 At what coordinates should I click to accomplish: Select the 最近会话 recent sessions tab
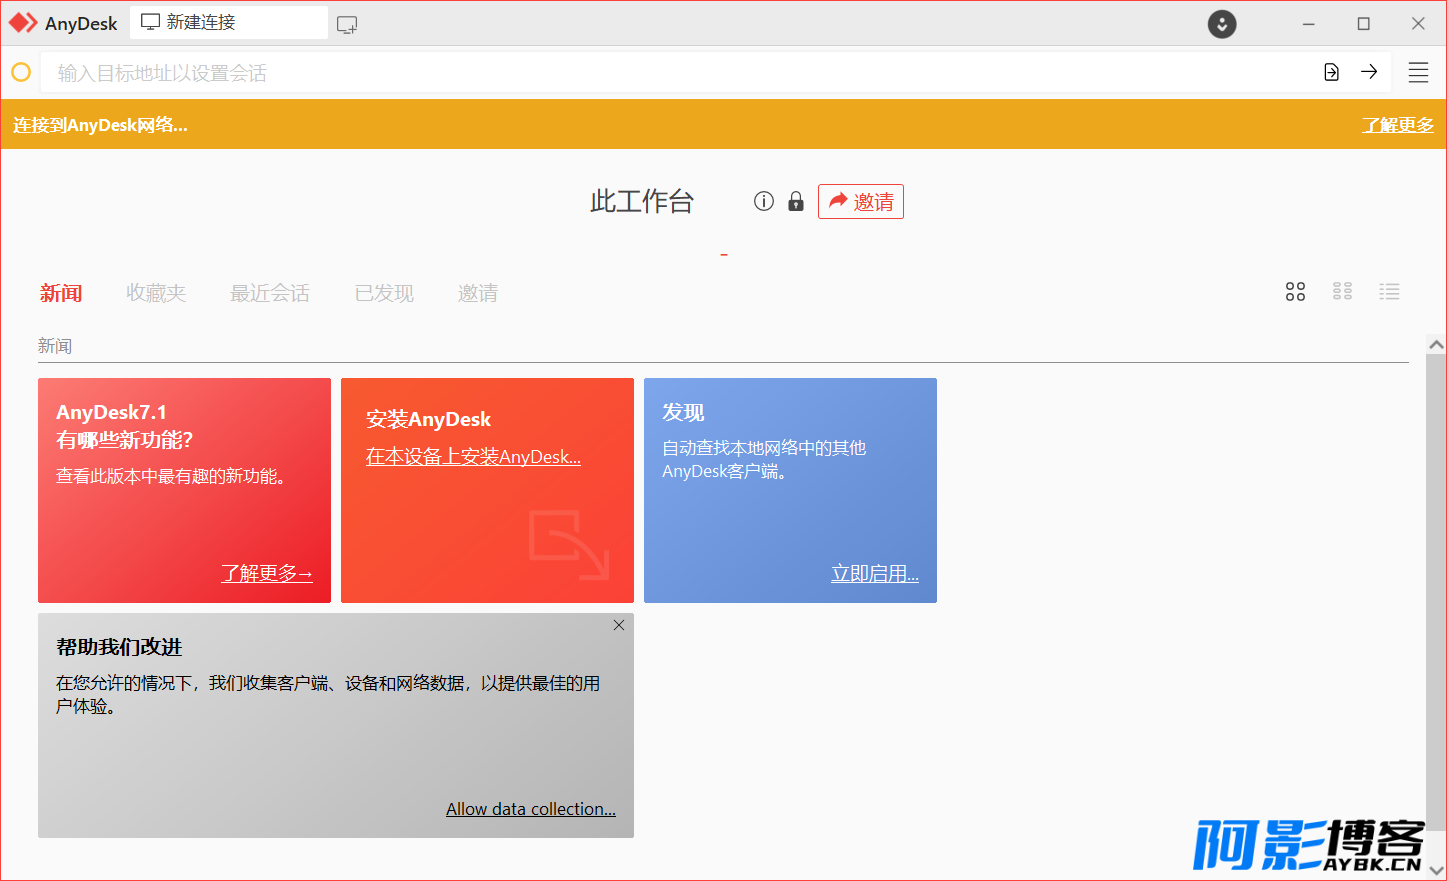[270, 293]
